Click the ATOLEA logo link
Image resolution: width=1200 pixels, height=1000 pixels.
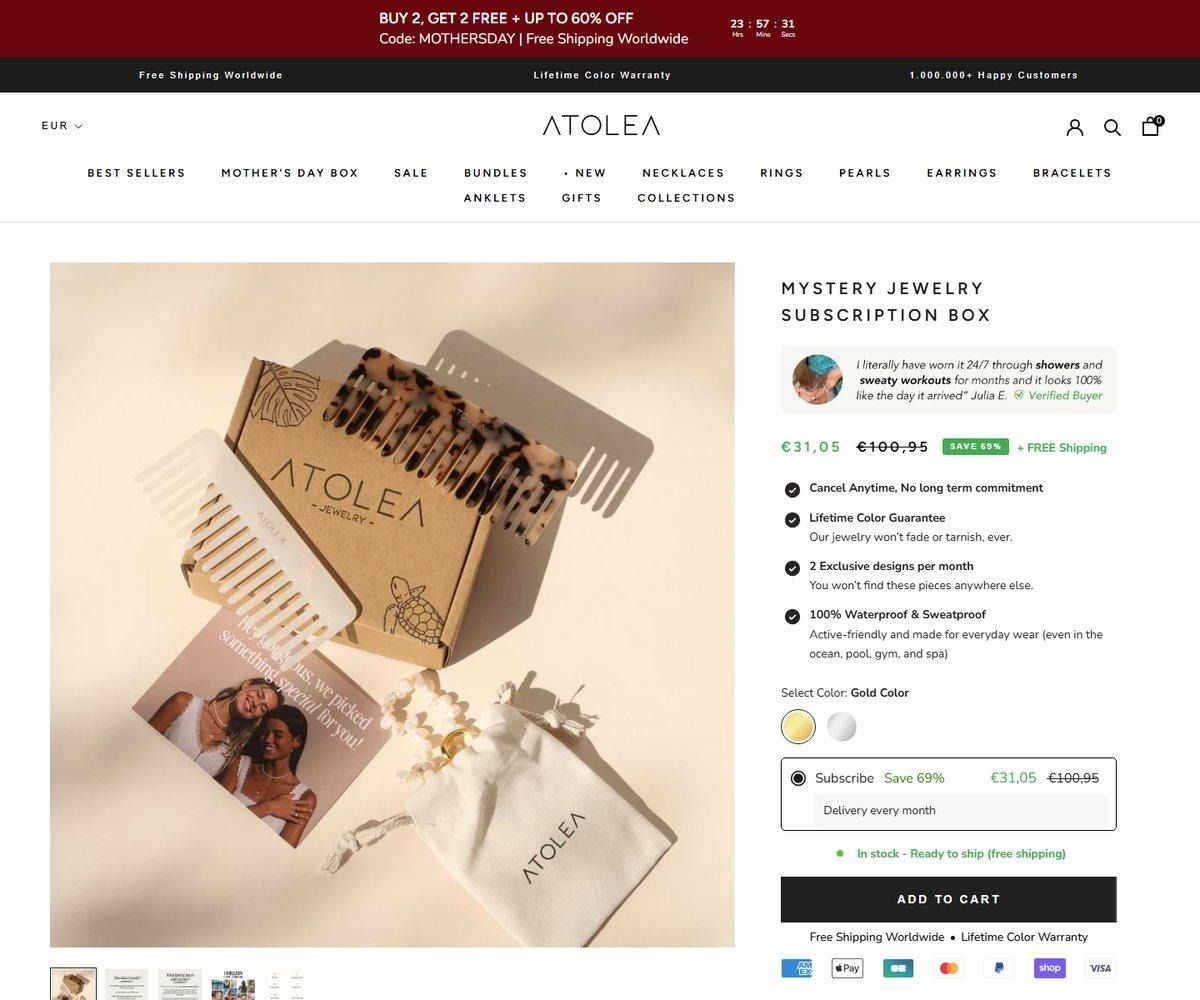pyautogui.click(x=601, y=126)
